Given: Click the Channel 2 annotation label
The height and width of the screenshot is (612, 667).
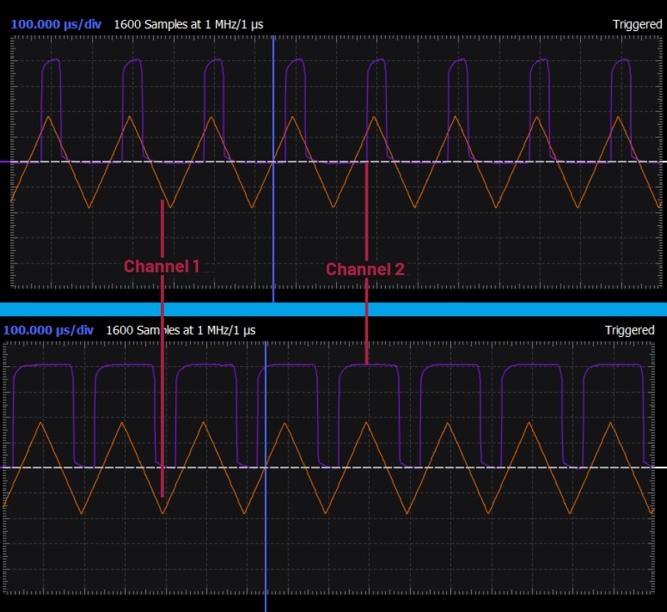Looking at the screenshot, I should 365,269.
